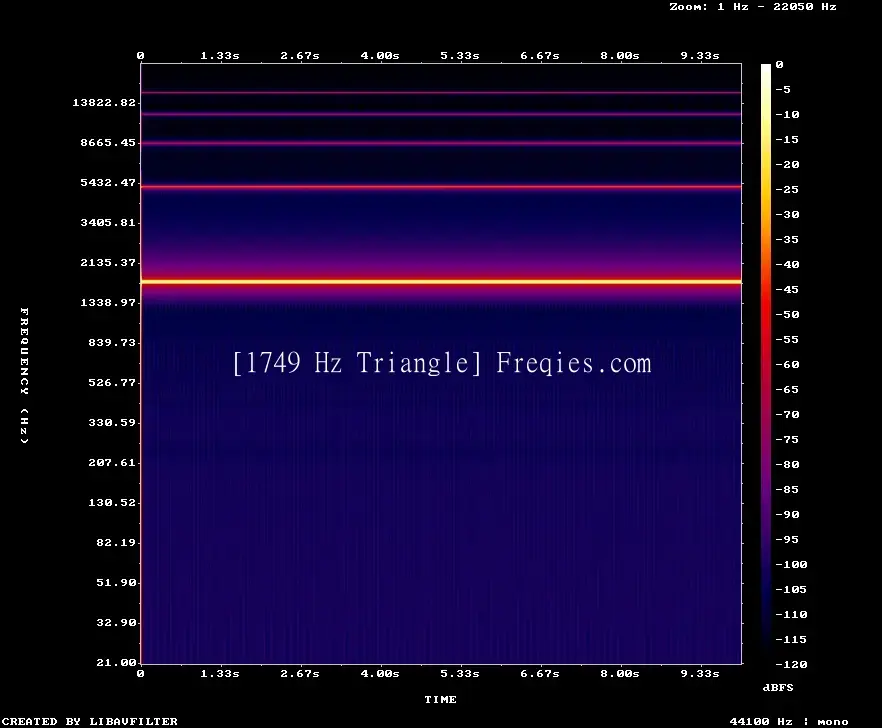Click the "44100 Hz : mono" status text
882x728 pixels.
(x=789, y=721)
